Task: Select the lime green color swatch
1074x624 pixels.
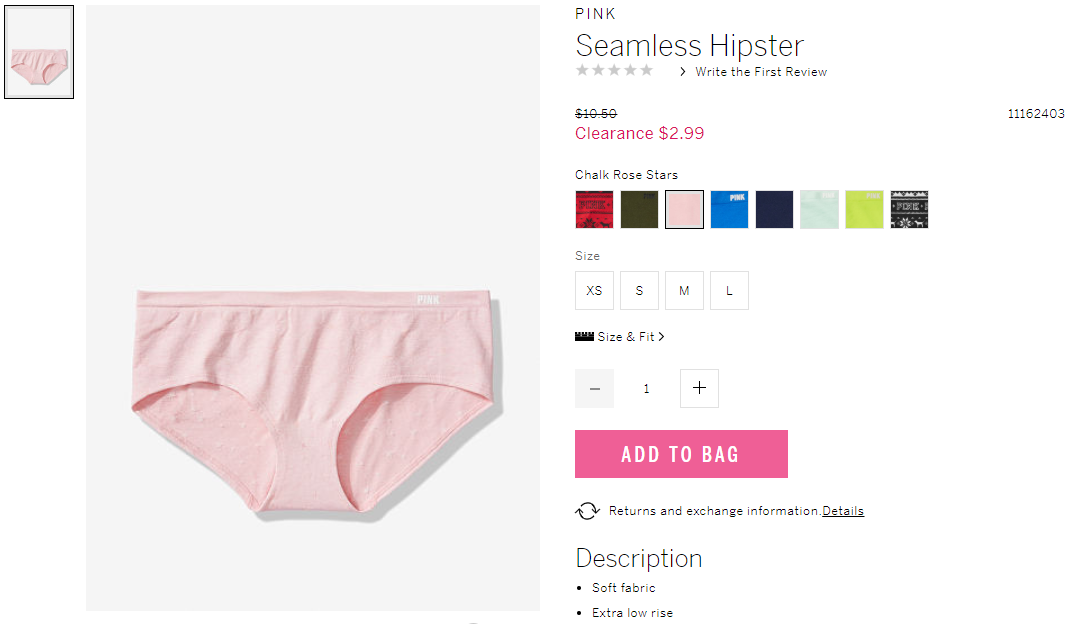Action: pos(864,210)
